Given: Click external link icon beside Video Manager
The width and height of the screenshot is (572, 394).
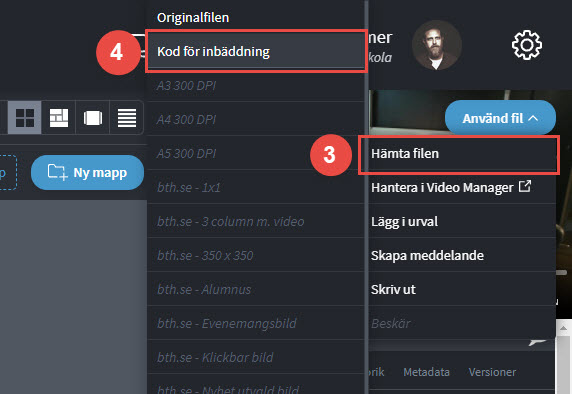Looking at the screenshot, I should [x=525, y=186].
